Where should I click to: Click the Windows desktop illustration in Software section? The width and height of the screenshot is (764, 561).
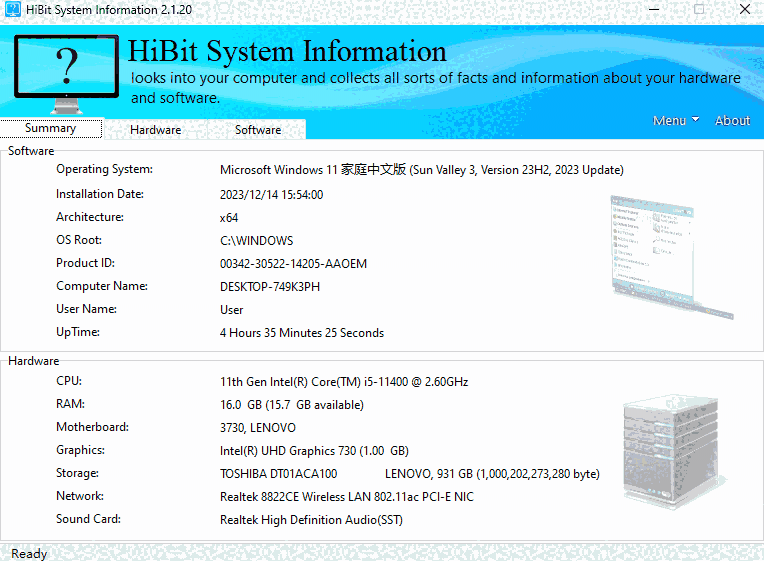click(x=672, y=257)
